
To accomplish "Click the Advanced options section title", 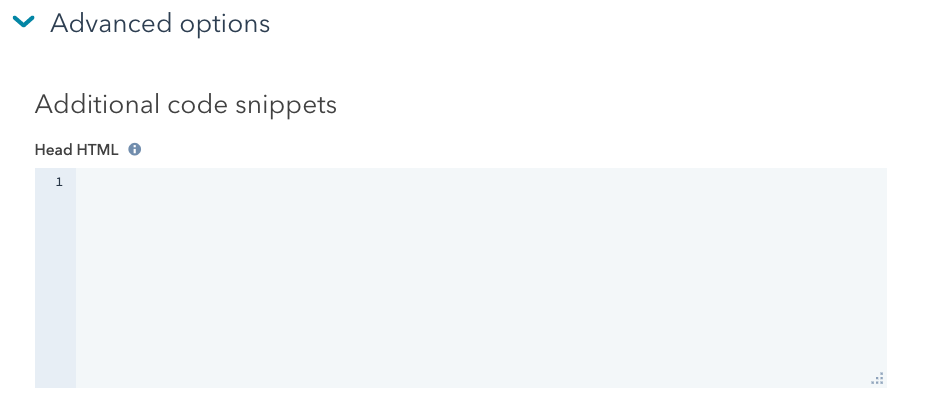I will coord(160,23).
